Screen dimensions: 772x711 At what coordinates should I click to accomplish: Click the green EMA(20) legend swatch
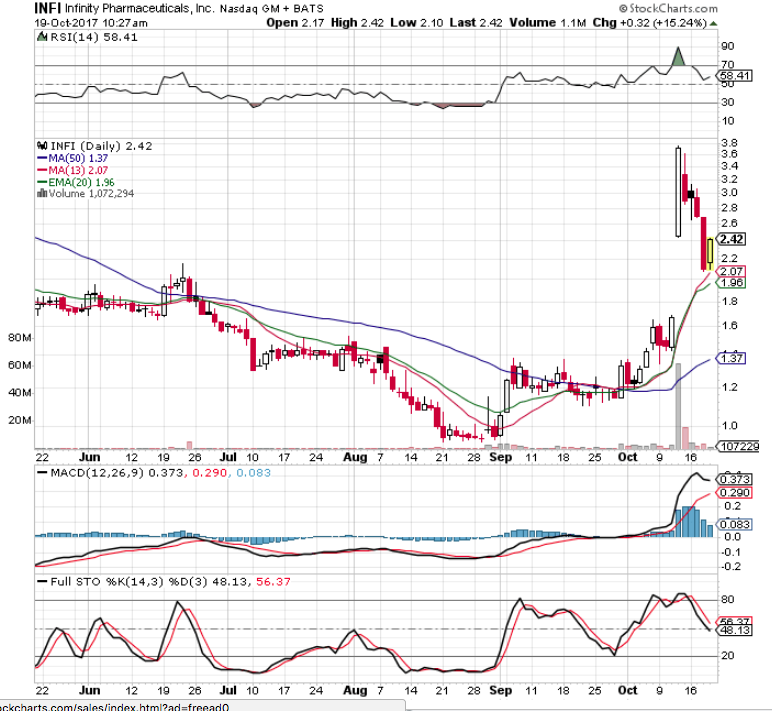coord(41,182)
